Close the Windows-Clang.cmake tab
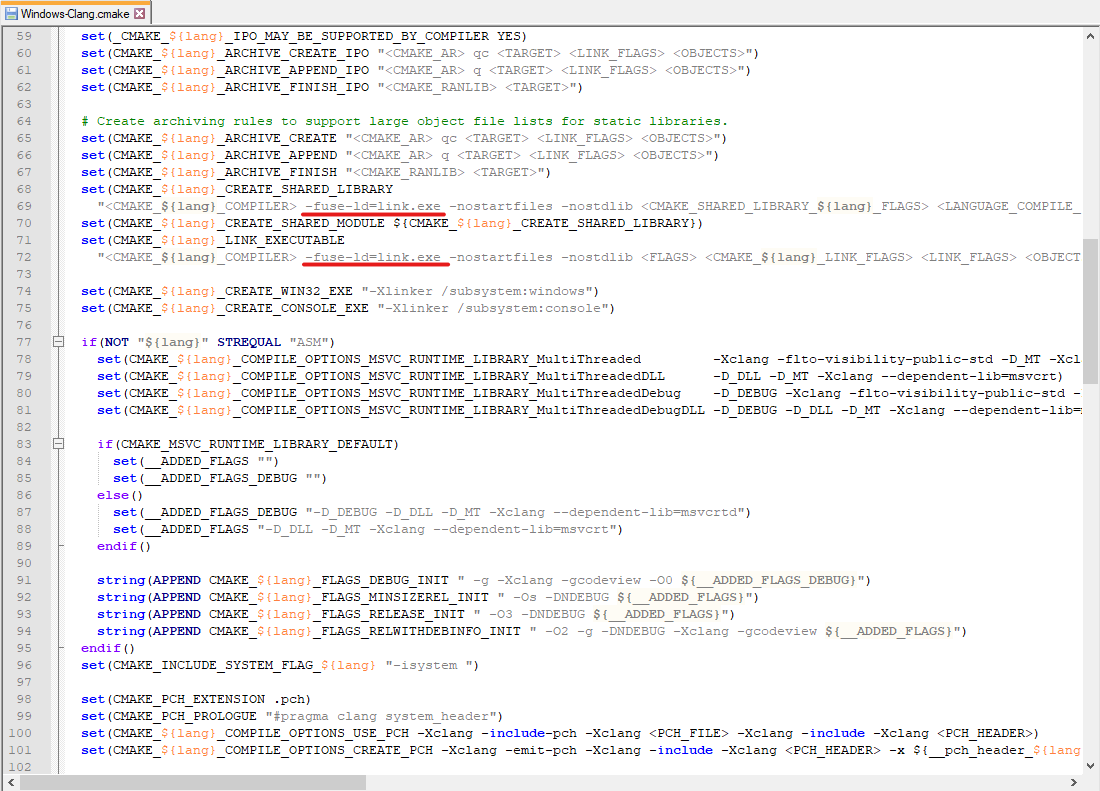 [141, 15]
